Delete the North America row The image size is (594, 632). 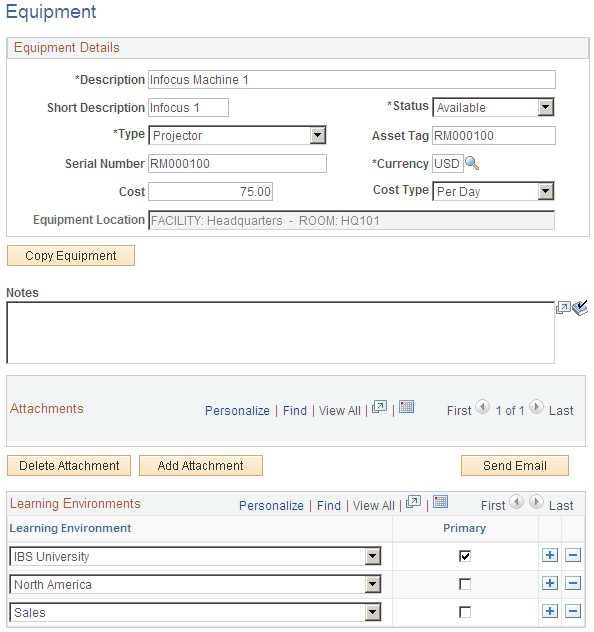click(x=573, y=583)
